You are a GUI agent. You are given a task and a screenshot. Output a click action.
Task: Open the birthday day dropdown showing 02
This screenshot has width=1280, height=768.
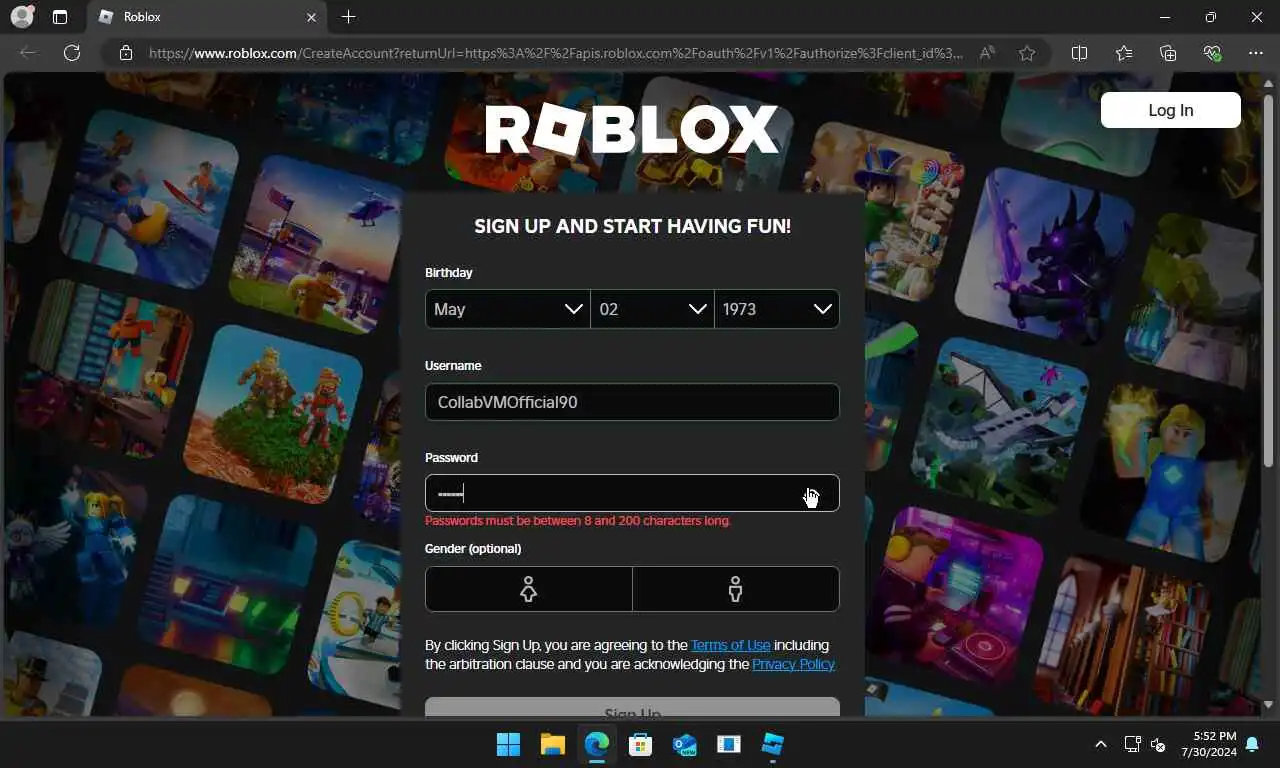coord(652,309)
